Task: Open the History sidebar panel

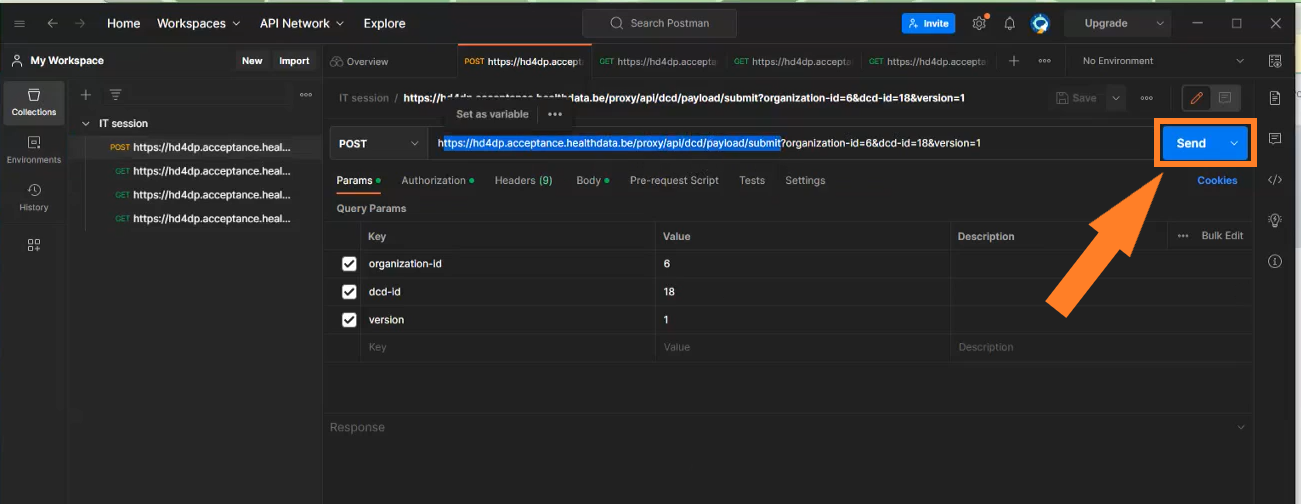Action: tap(34, 197)
